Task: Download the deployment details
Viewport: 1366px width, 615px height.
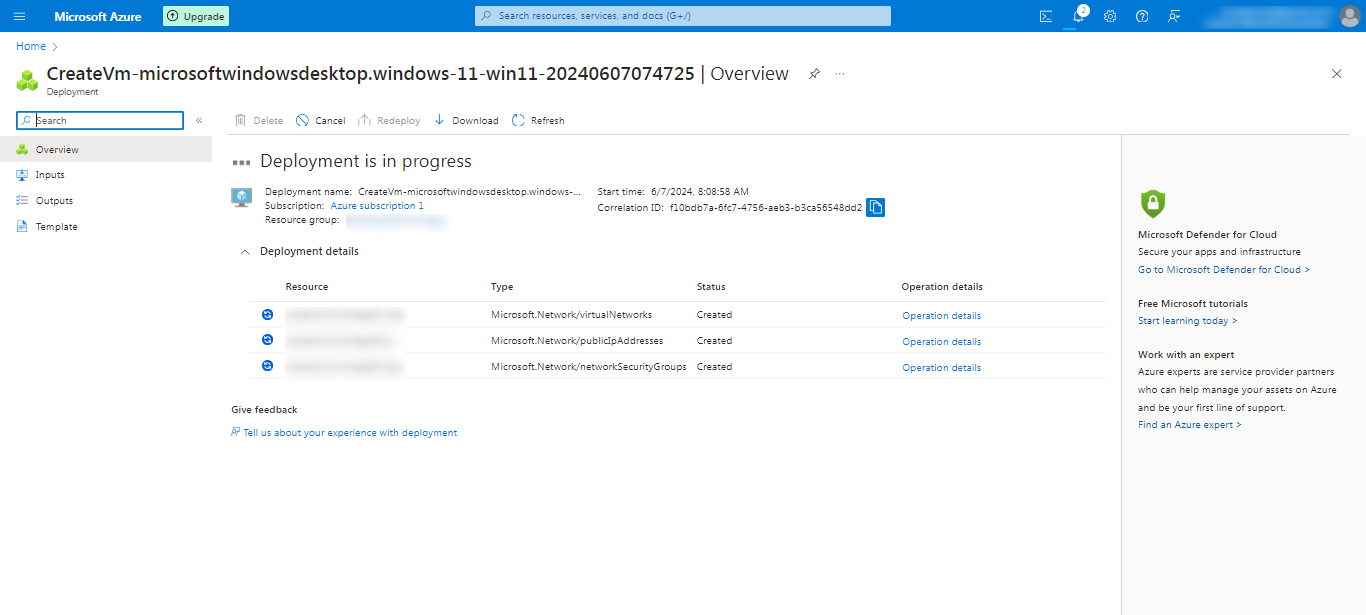Action: tap(466, 120)
